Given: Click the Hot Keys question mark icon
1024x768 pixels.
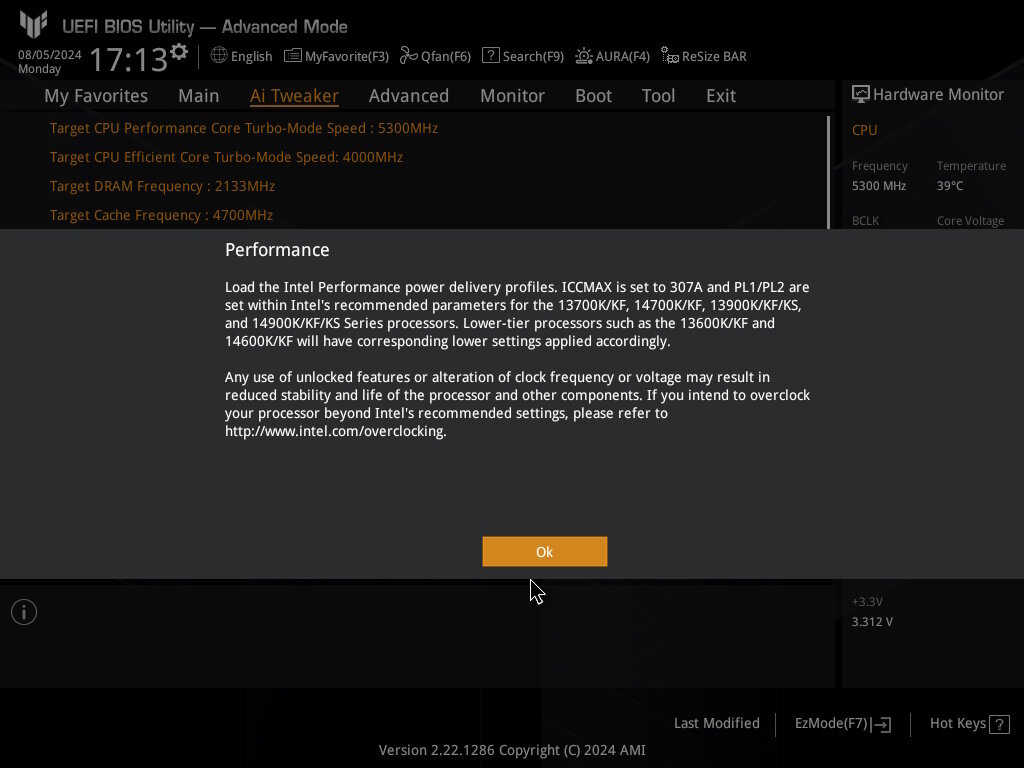Looking at the screenshot, I should coord(999,724).
